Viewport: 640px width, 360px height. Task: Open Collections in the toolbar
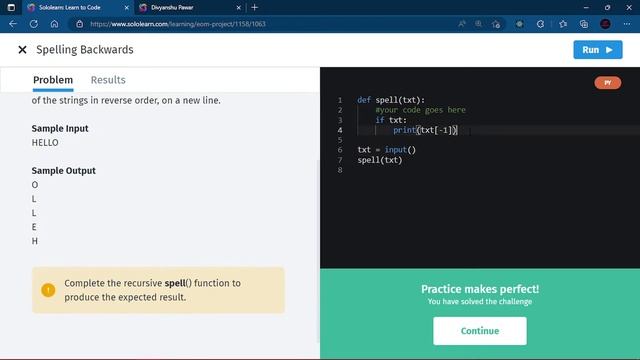click(x=584, y=24)
